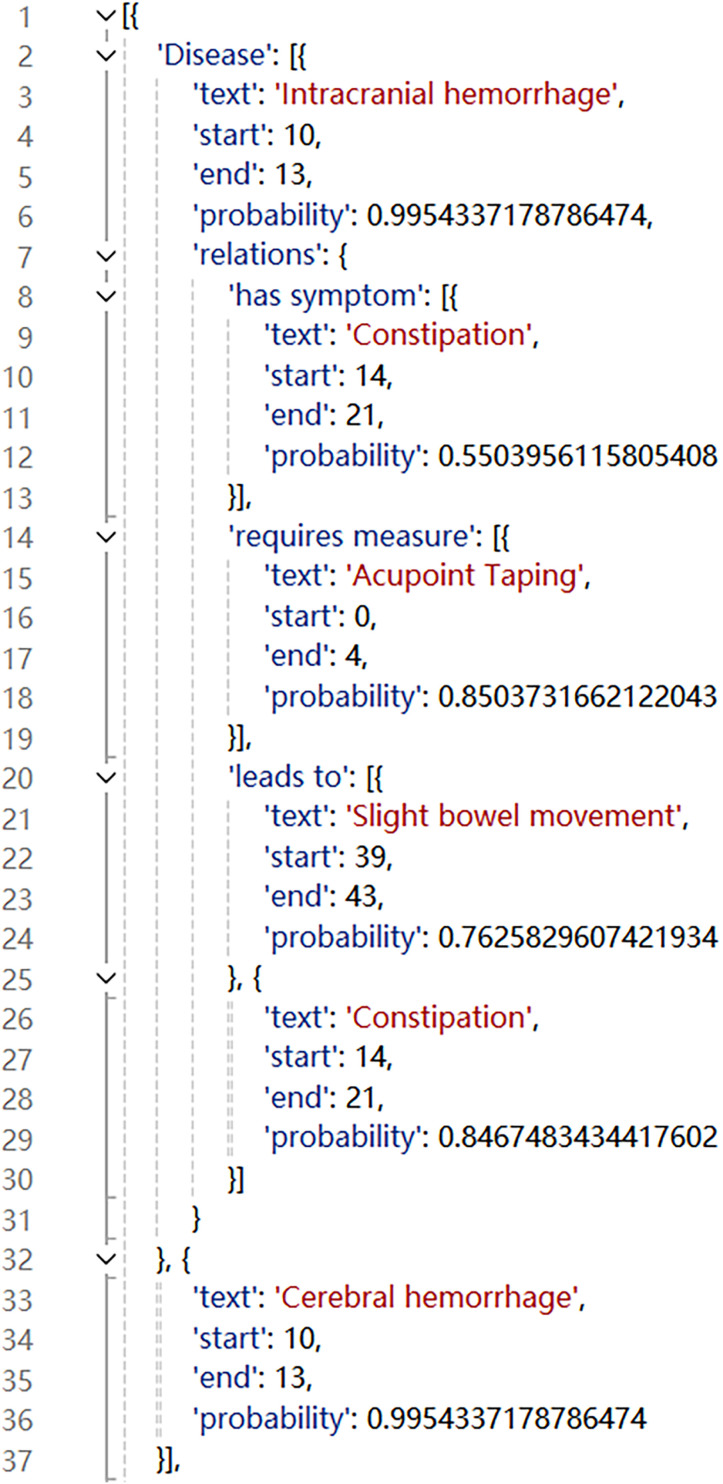
Task: Click 'Constipation' text on line 9
Action: [x=434, y=337]
